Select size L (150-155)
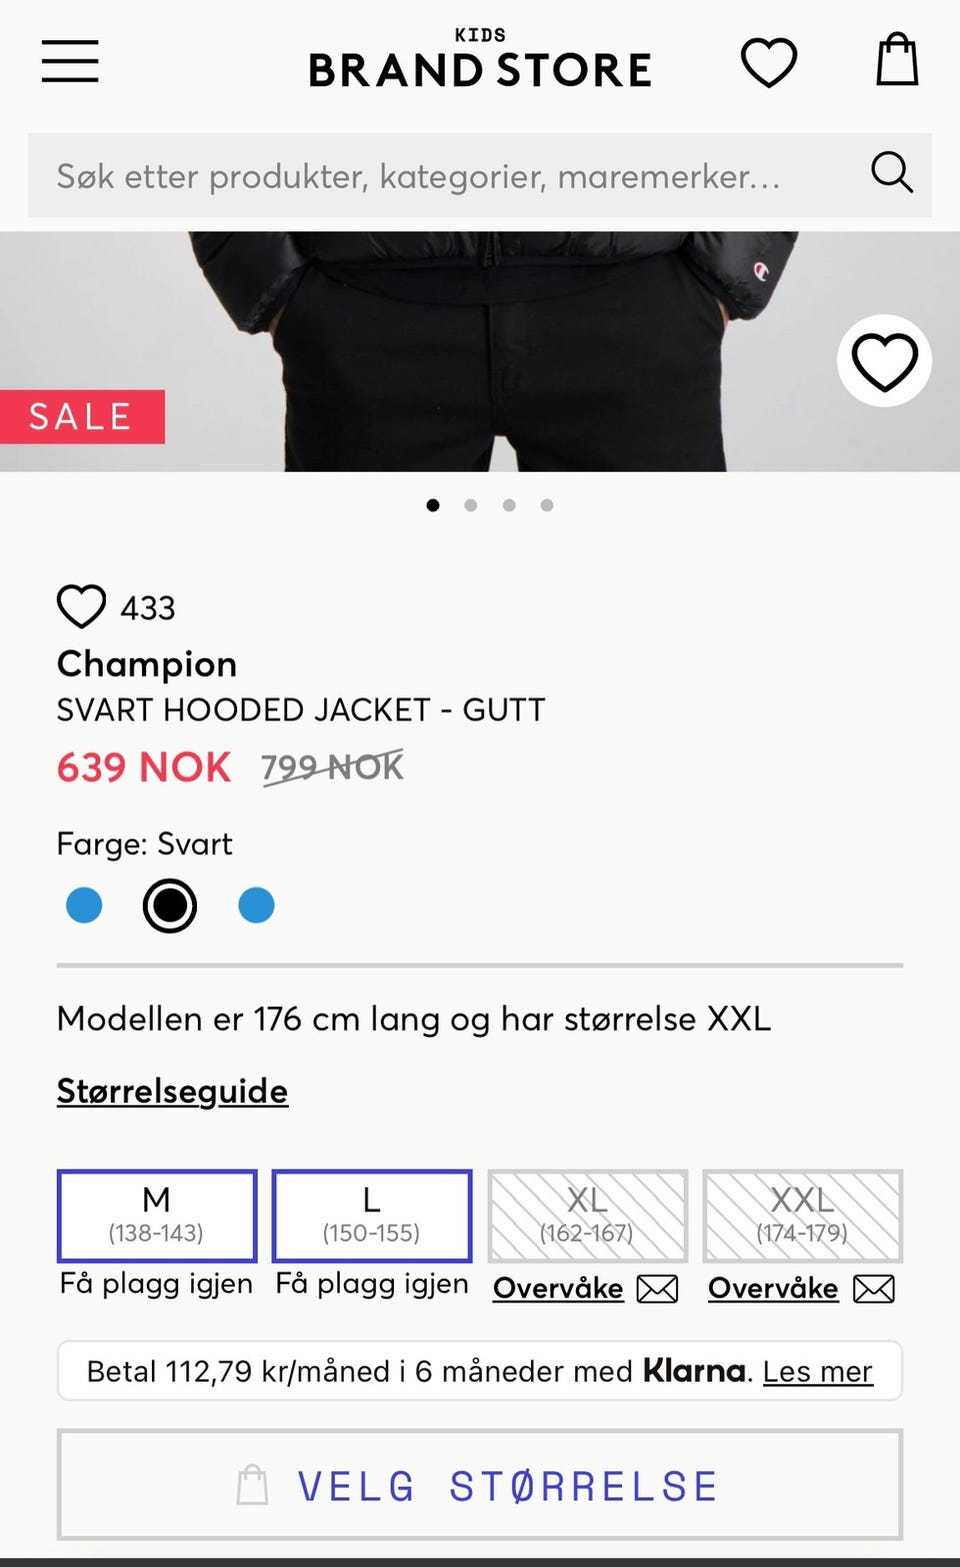This screenshot has width=960, height=1567. tap(372, 1216)
